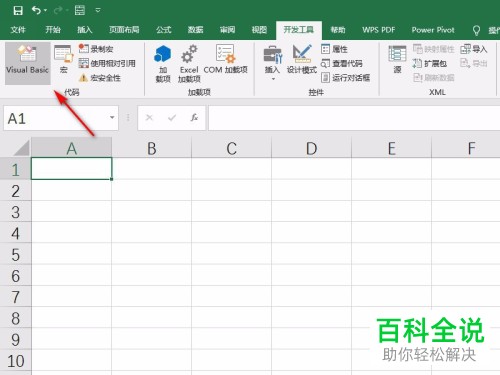Import XML data (导入)

coord(474,49)
